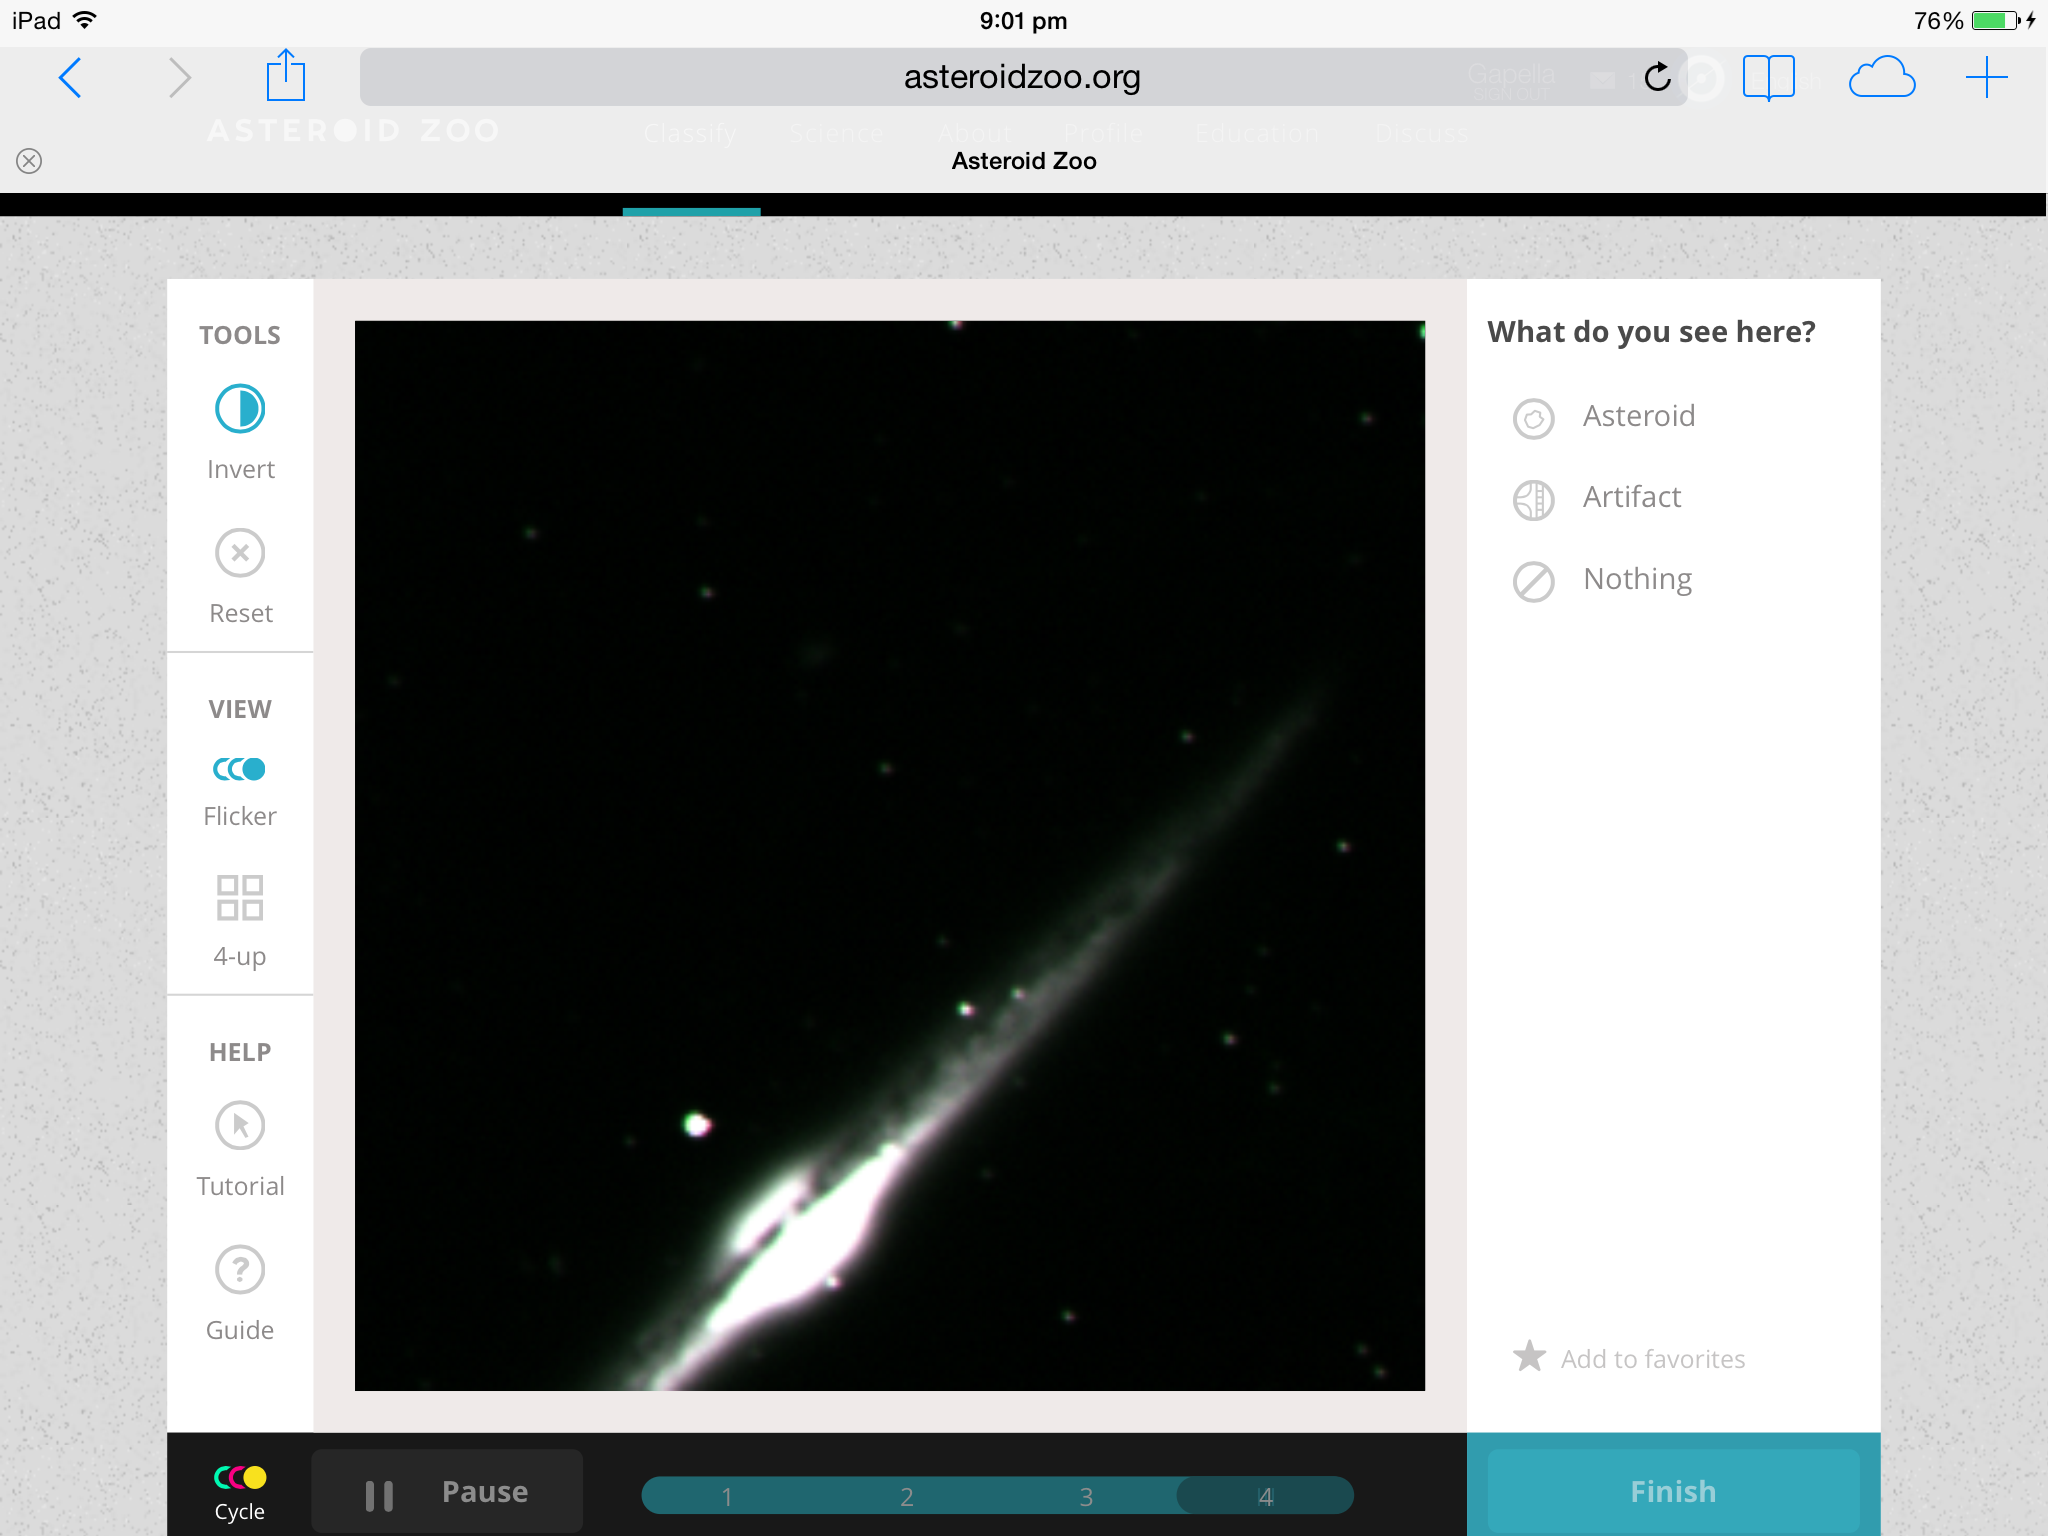Open the Guide help icon

[240, 1270]
